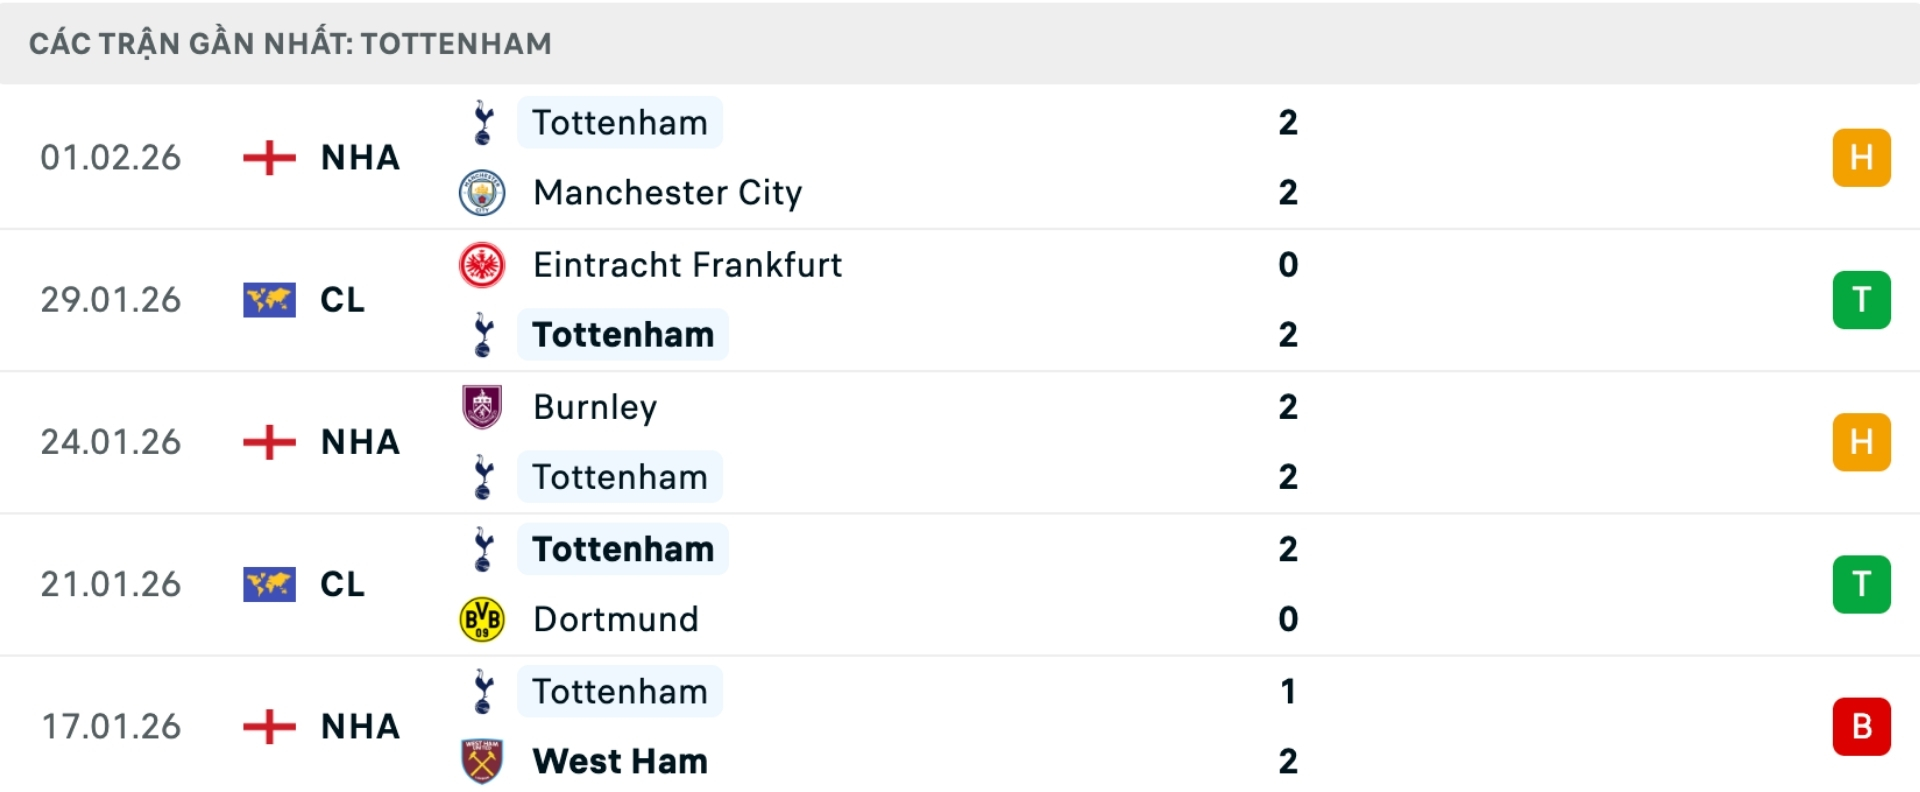
Task: Click England flag beside the 01.02.26 match
Action: coord(269,158)
